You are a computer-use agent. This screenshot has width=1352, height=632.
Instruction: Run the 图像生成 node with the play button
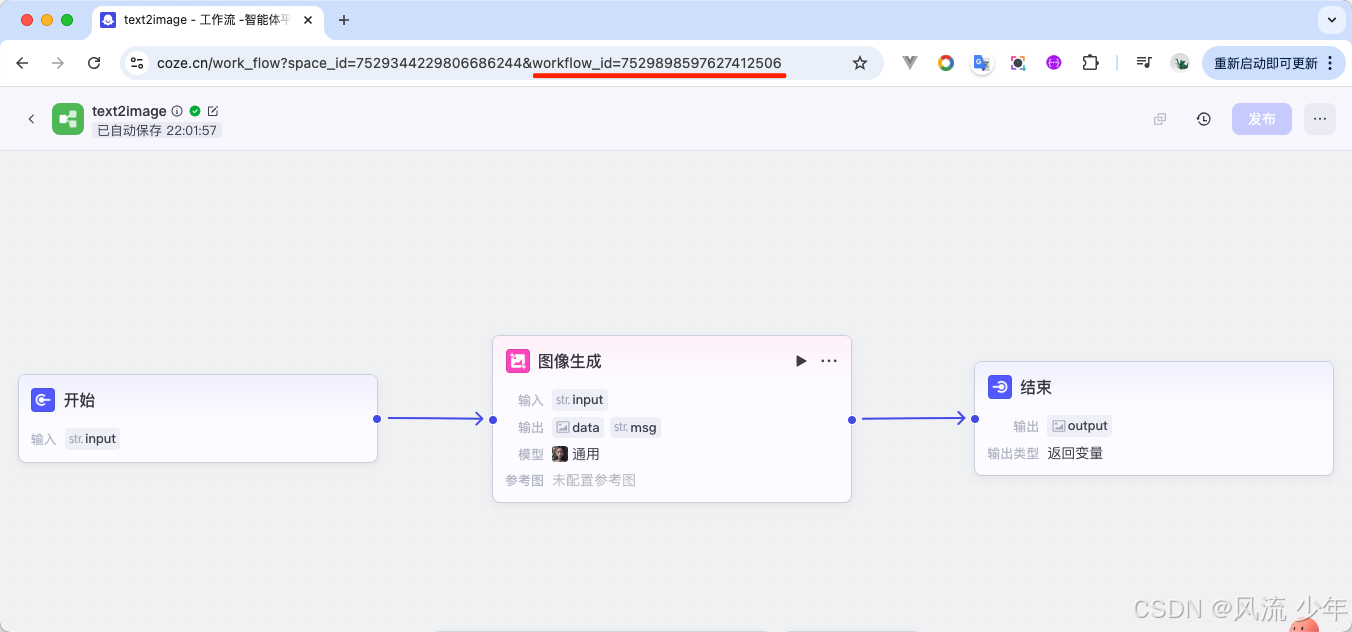(x=801, y=361)
